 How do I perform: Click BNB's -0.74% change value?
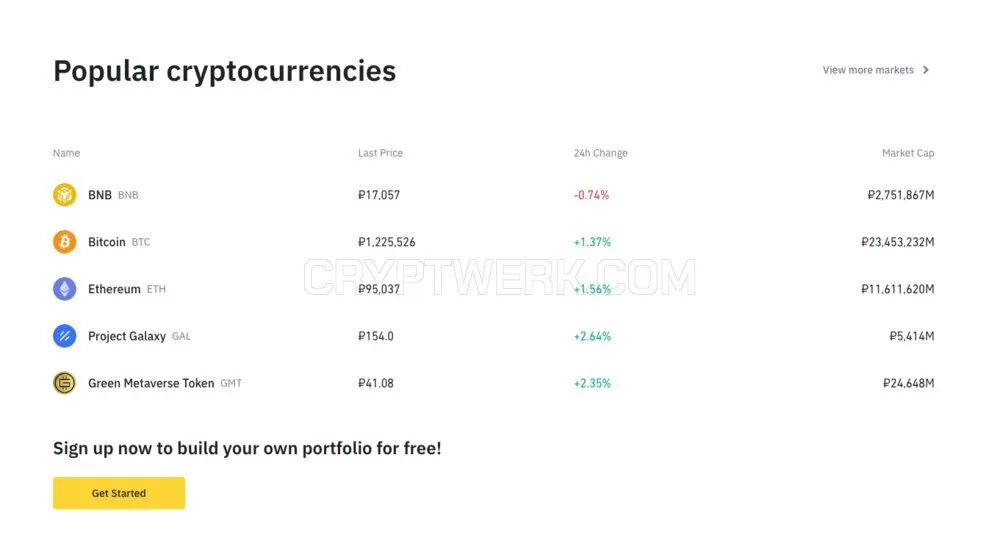coord(591,195)
